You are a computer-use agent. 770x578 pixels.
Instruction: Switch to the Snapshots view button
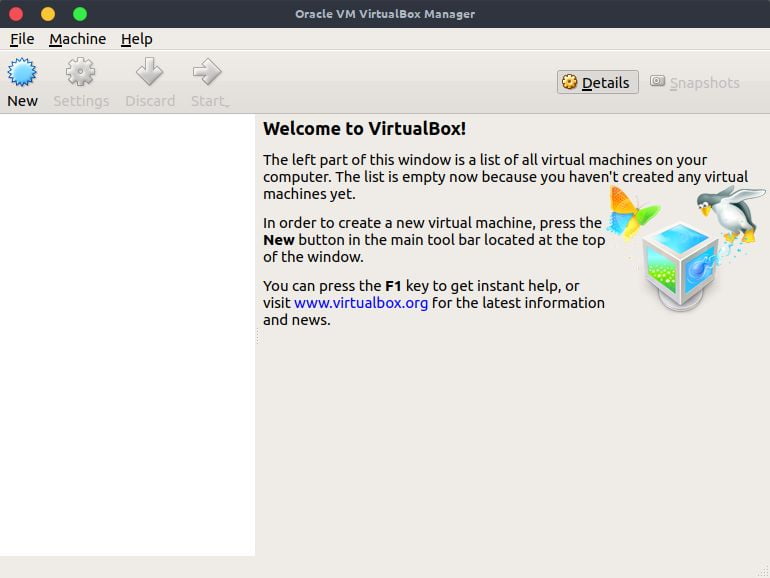click(694, 82)
